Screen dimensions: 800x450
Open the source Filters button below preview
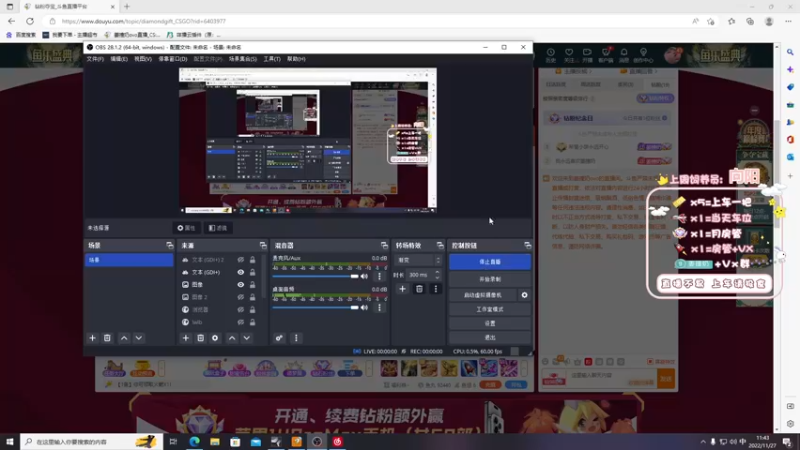click(218, 228)
